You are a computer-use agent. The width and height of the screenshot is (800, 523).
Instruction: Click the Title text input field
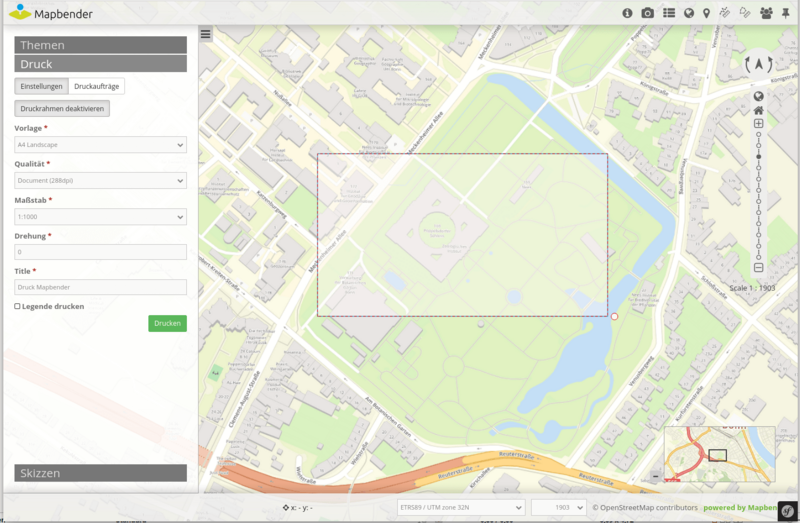[x=100, y=288]
